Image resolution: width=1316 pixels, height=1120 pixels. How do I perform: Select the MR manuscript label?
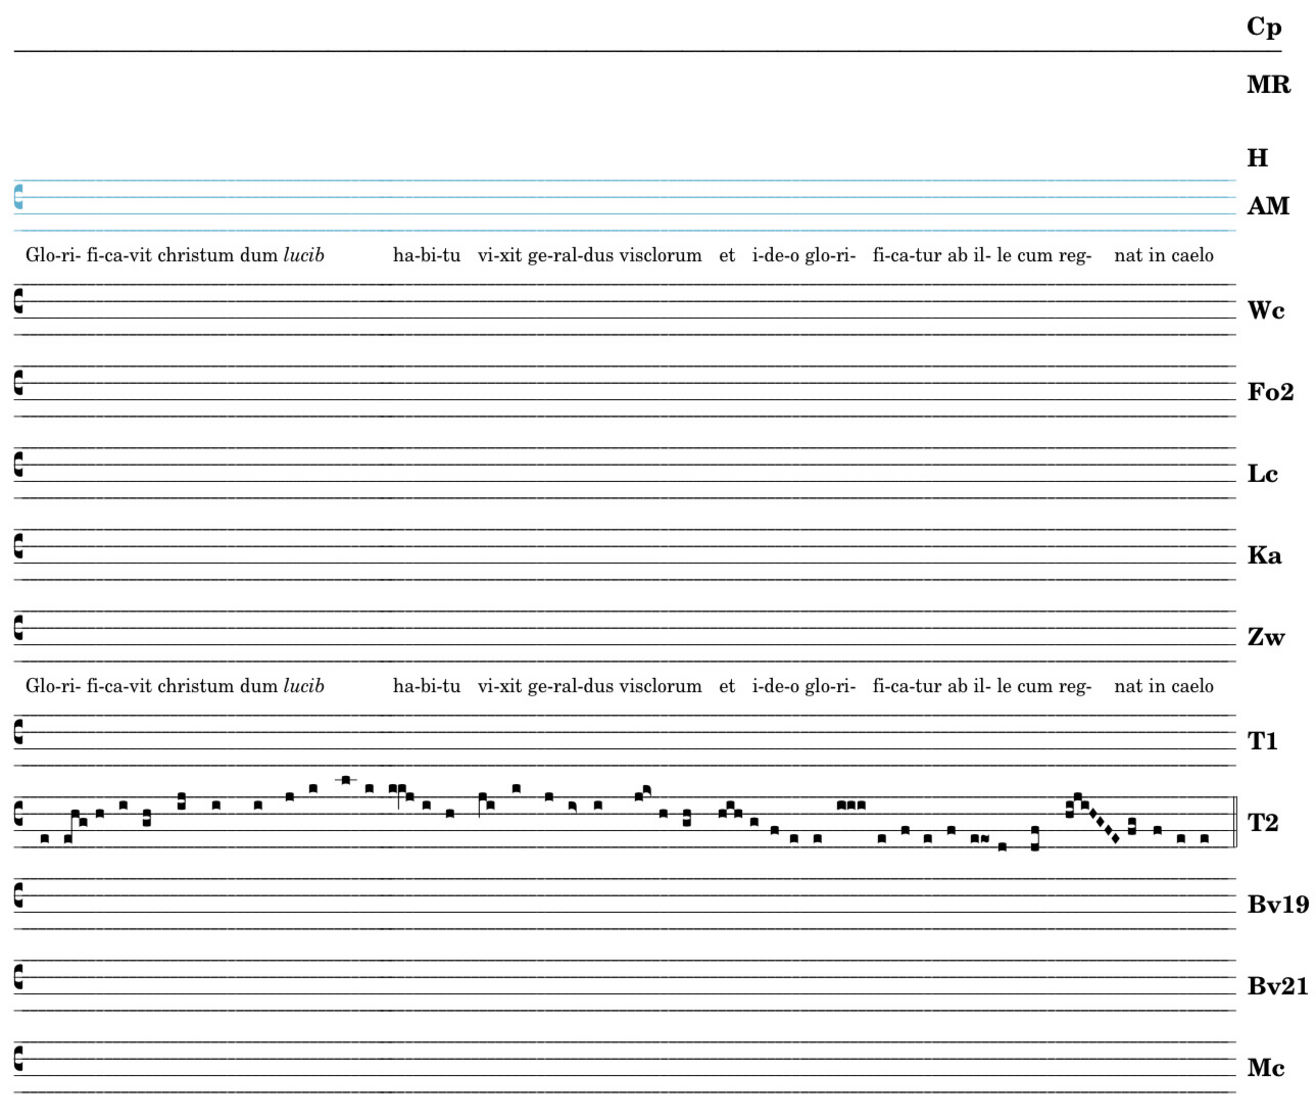(x=1267, y=85)
